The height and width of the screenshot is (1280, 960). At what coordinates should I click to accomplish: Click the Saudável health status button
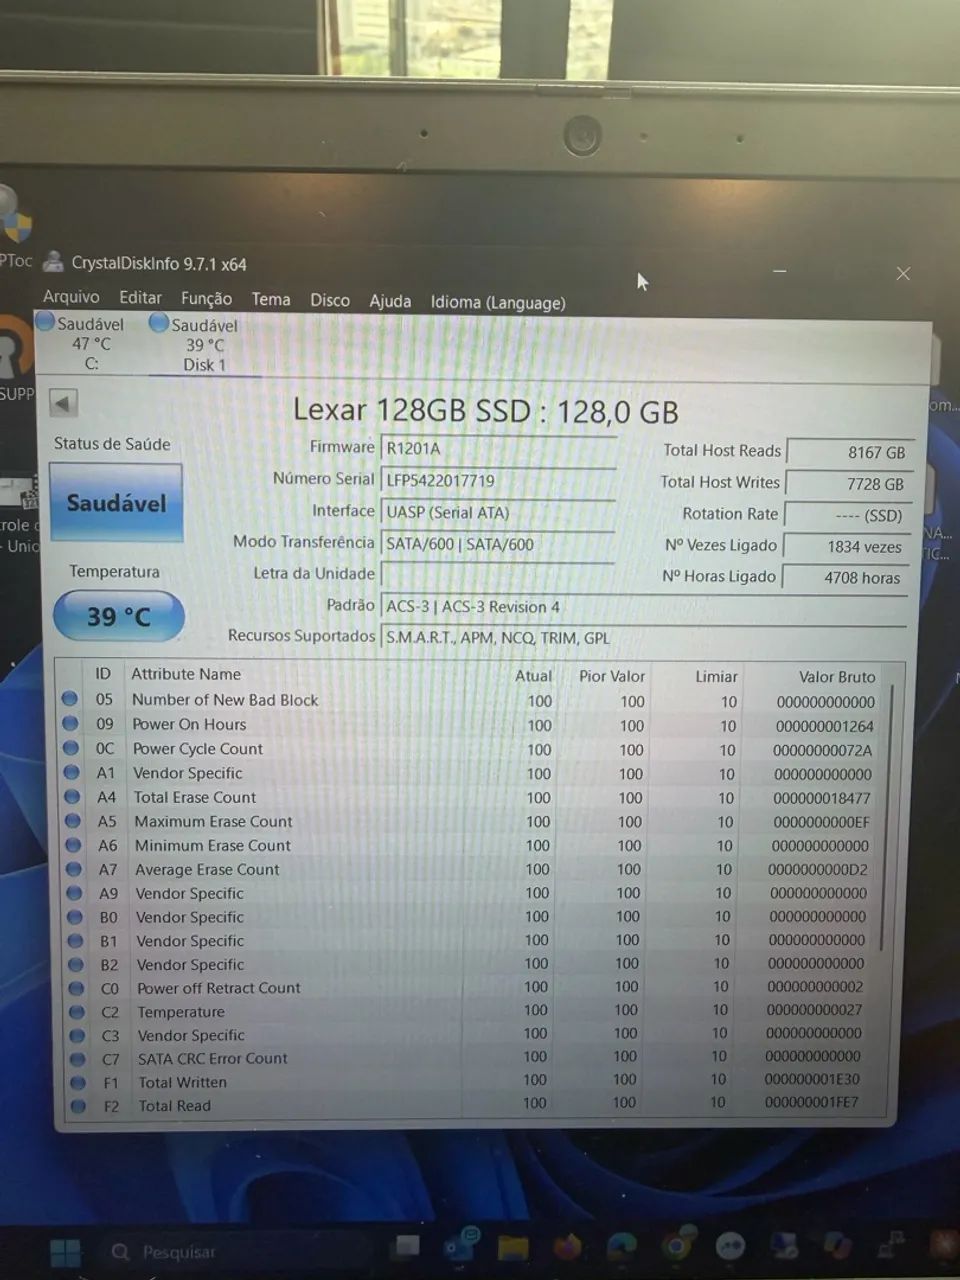click(116, 503)
